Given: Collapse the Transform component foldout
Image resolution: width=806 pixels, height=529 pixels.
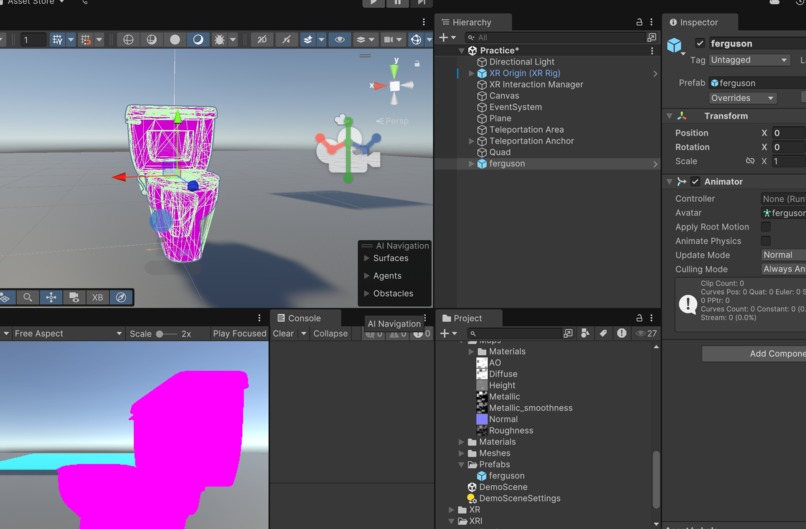Looking at the screenshot, I should pos(669,116).
